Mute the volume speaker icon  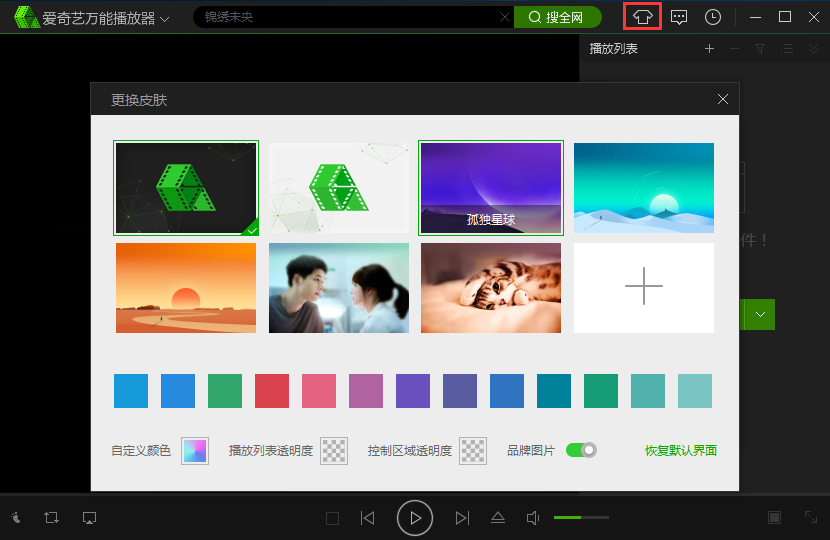(533, 517)
